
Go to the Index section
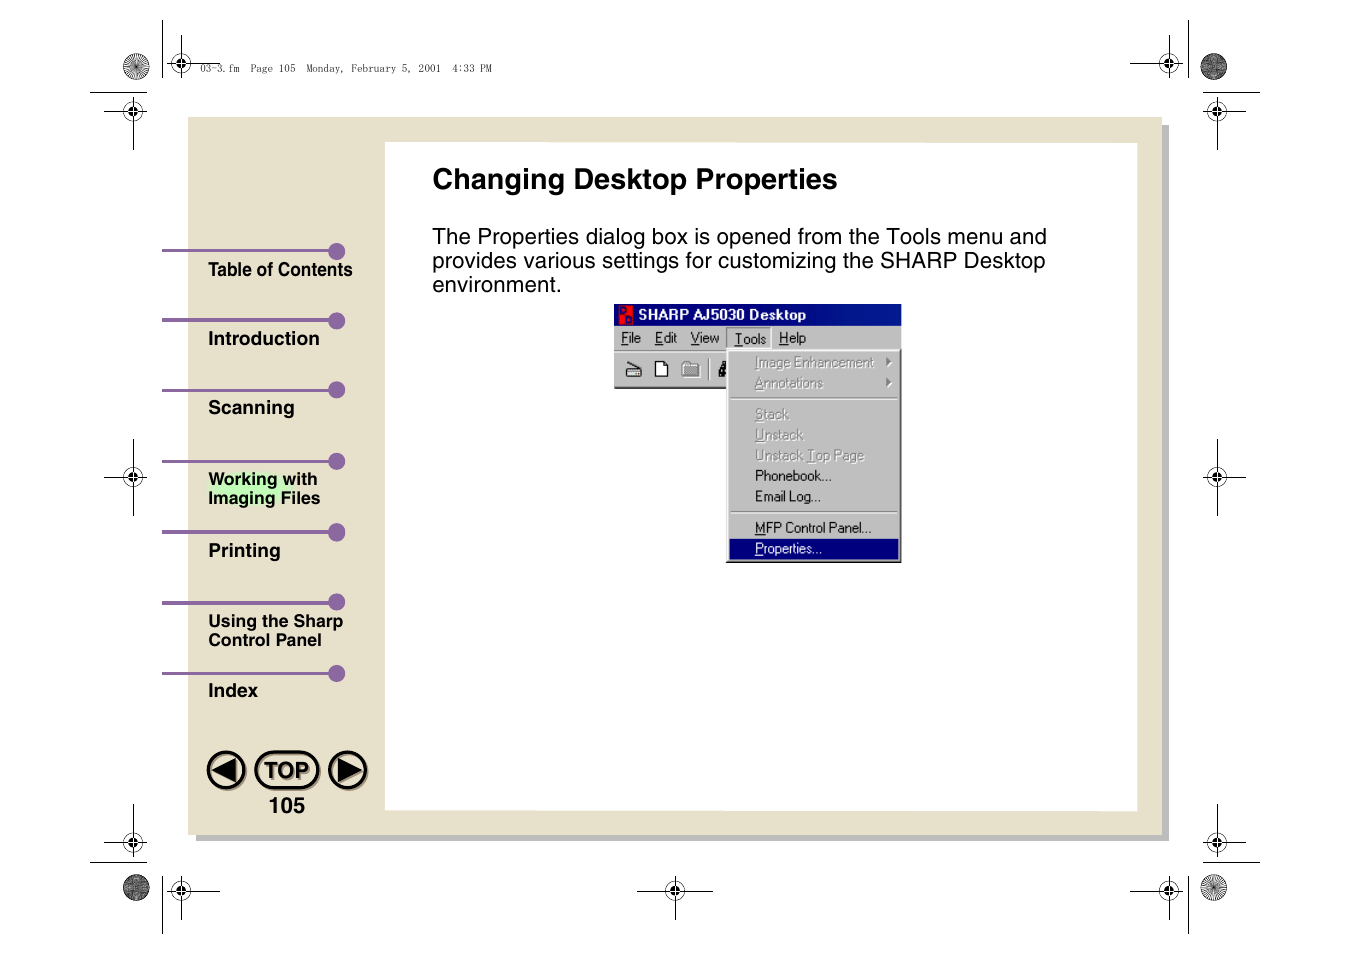233,691
